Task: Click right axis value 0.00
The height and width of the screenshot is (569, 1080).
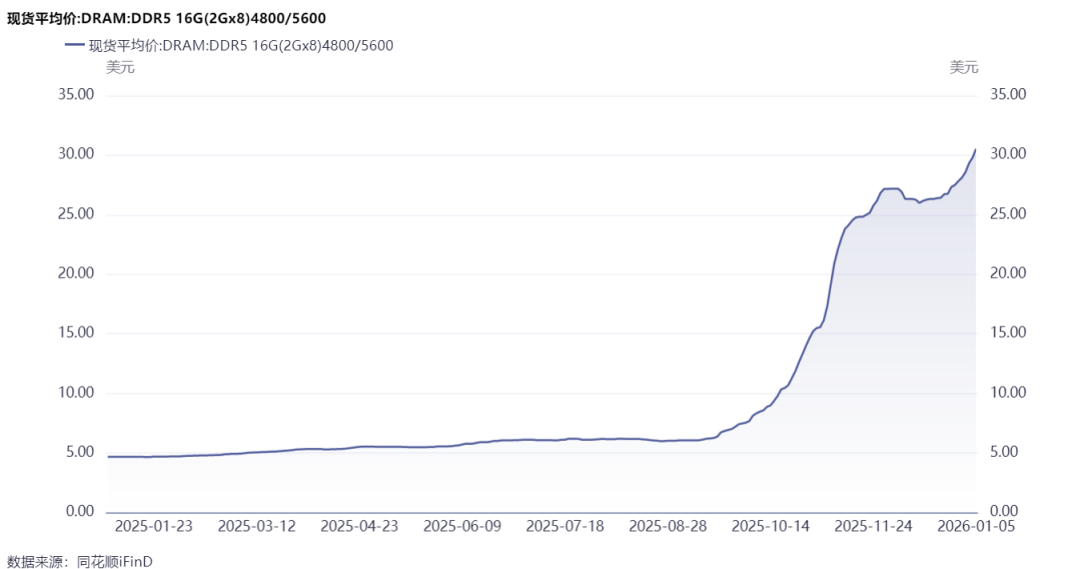Action: coord(1004,511)
